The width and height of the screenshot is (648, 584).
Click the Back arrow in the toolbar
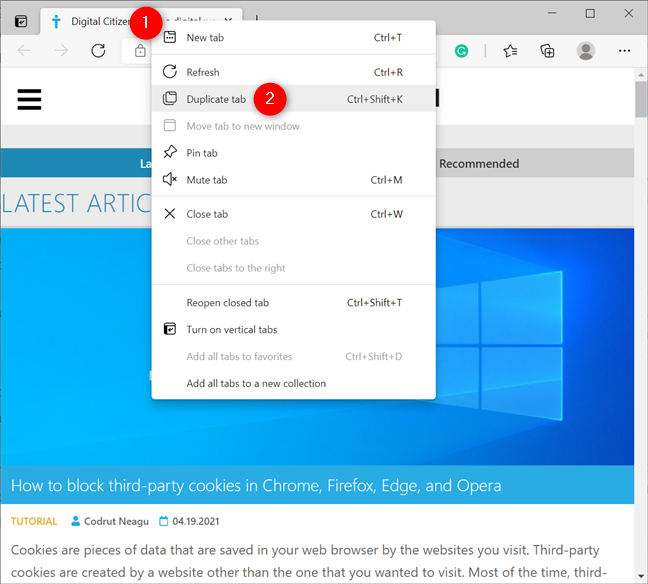(x=24, y=51)
